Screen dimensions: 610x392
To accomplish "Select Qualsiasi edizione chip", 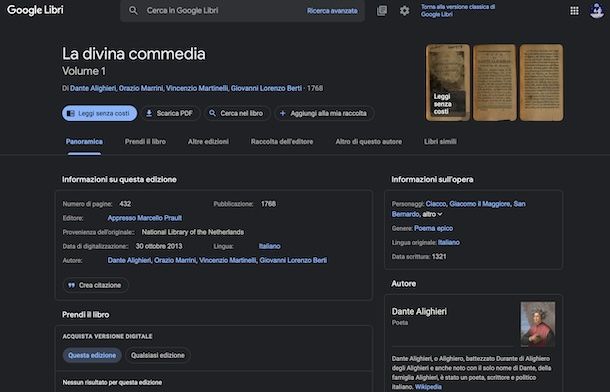I will tap(158, 355).
